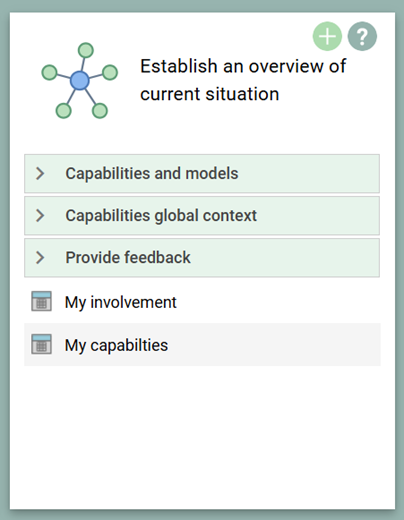Expand Capabilities global context using its chevron
Image resolution: width=404 pixels, height=520 pixels.
click(40, 215)
